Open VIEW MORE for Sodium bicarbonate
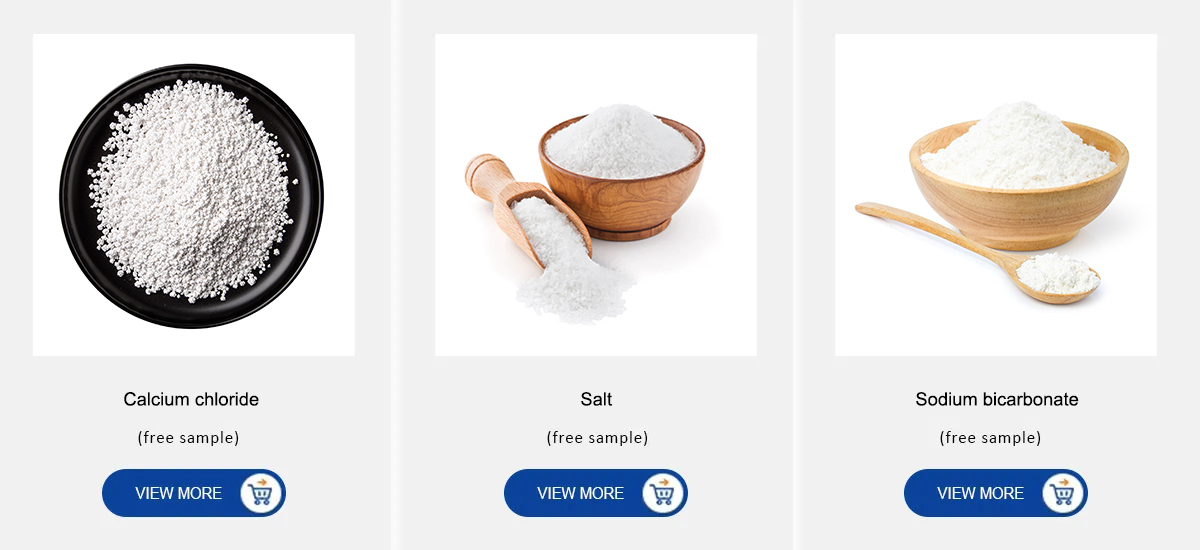Image resolution: width=1200 pixels, height=550 pixels. click(981, 493)
